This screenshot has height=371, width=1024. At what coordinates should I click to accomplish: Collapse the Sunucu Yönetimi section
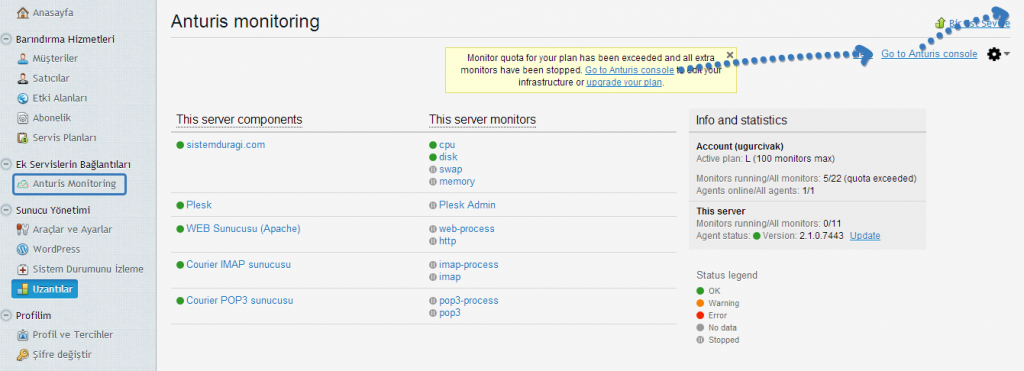tap(6, 210)
